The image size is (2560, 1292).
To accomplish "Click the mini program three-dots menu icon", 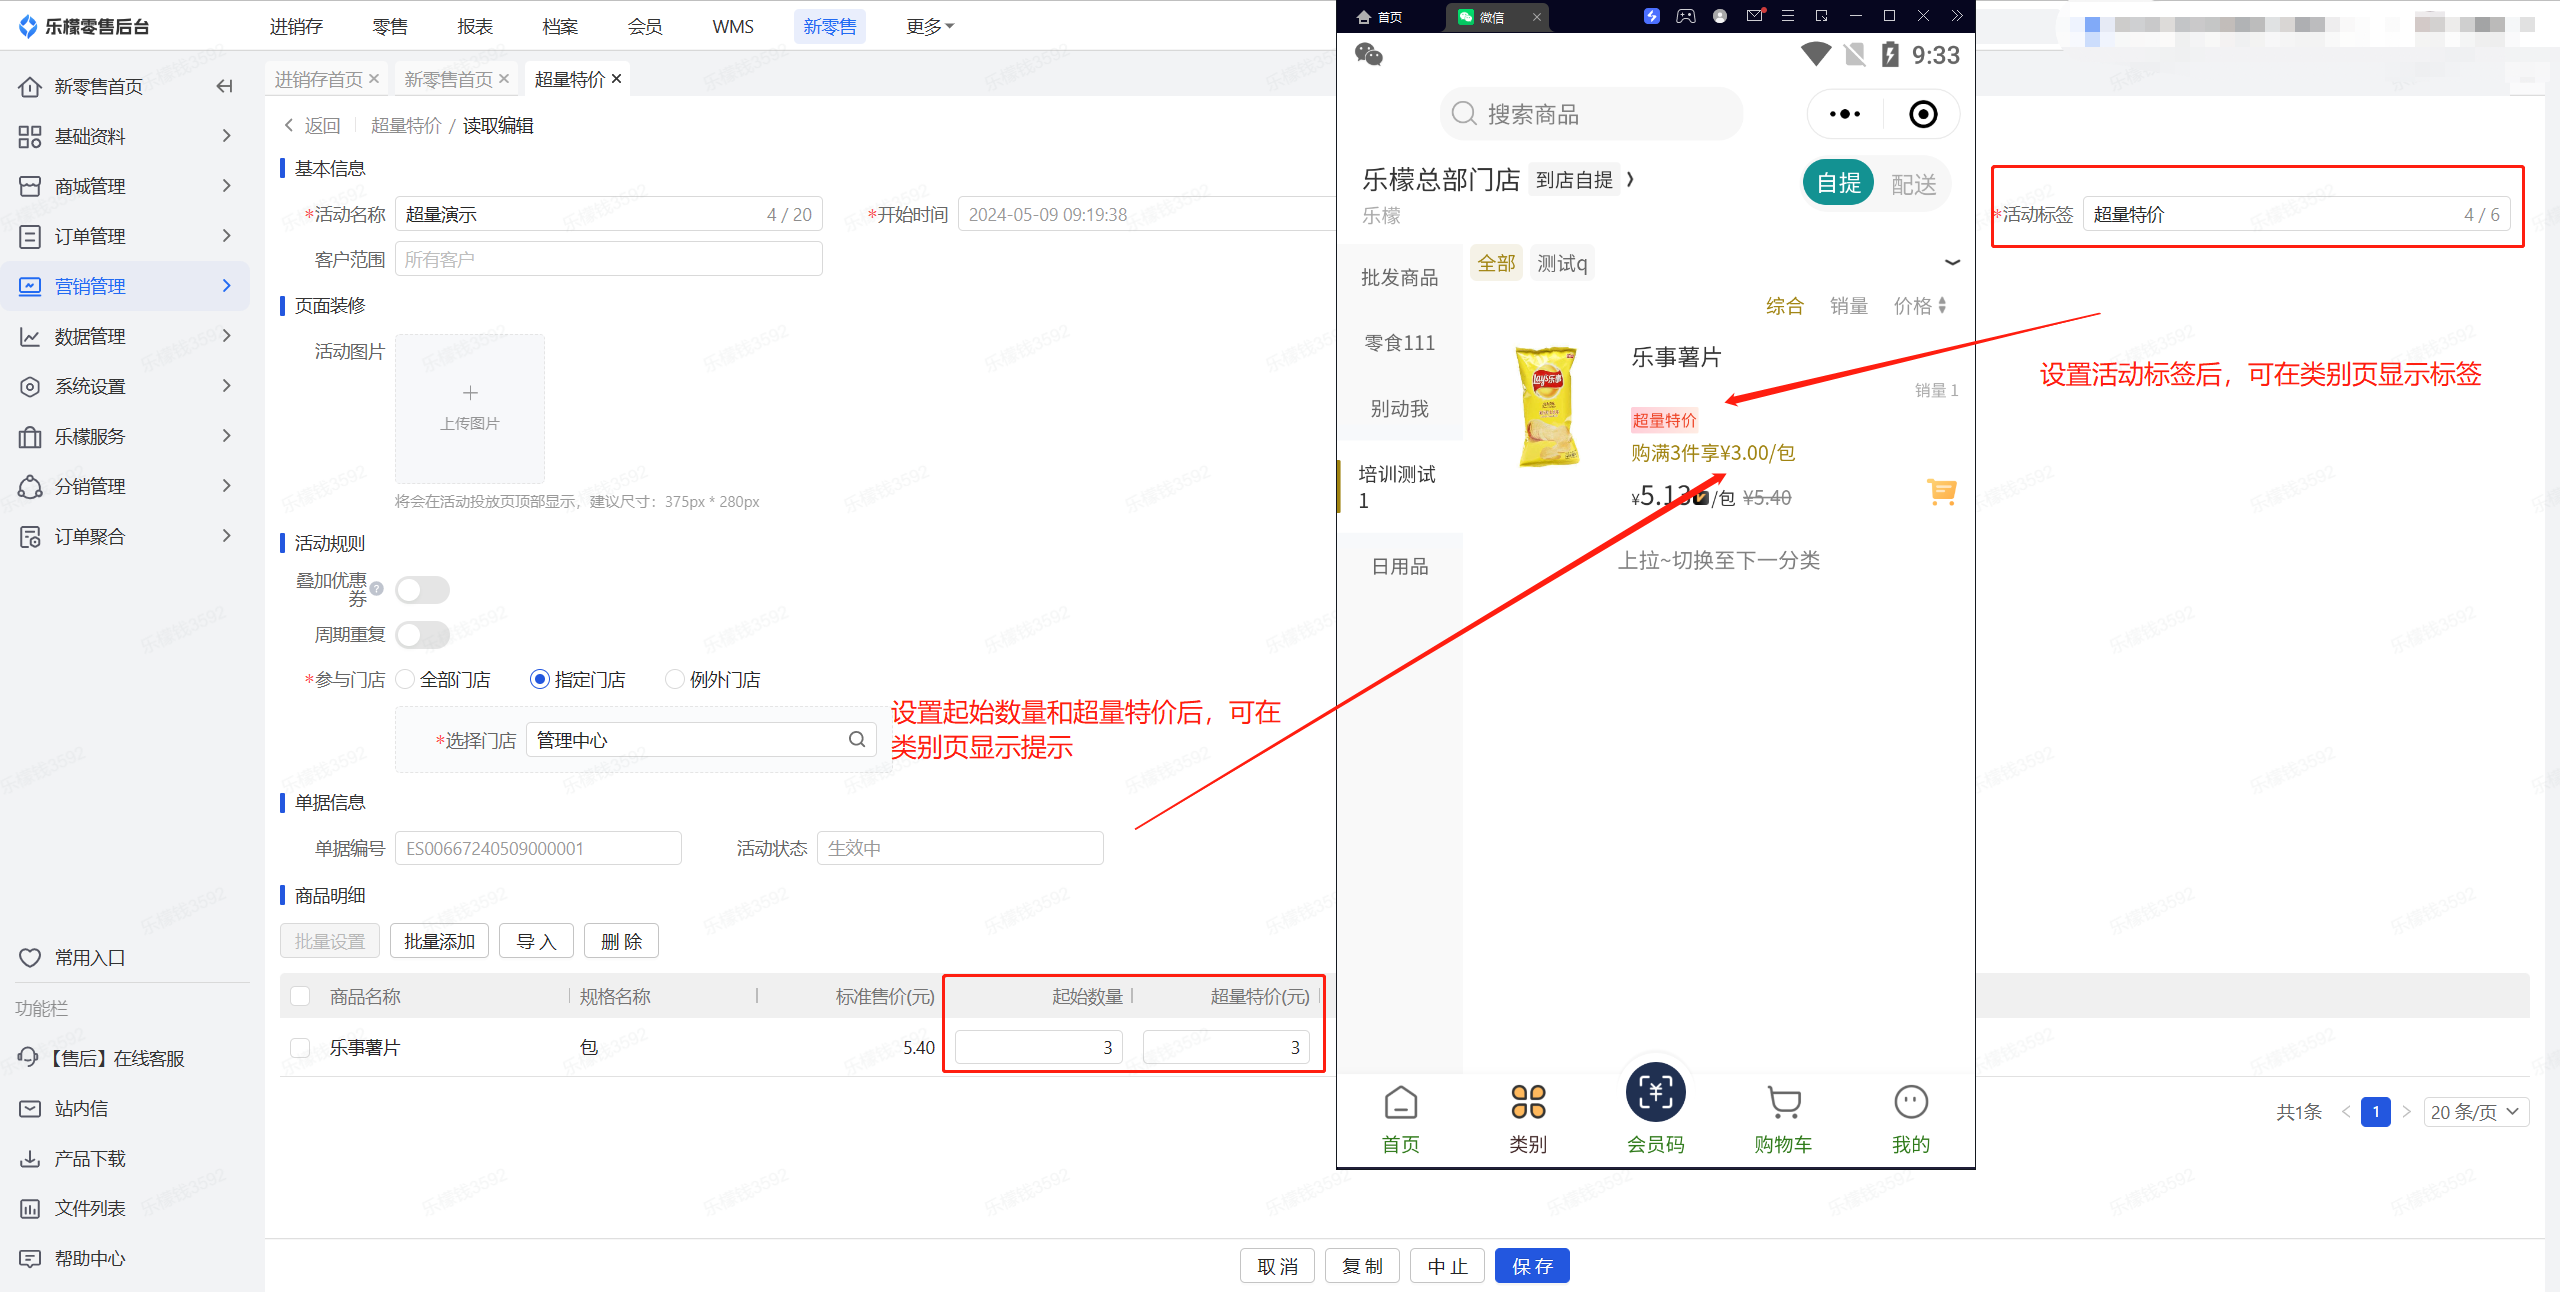I will pyautogui.click(x=1845, y=114).
